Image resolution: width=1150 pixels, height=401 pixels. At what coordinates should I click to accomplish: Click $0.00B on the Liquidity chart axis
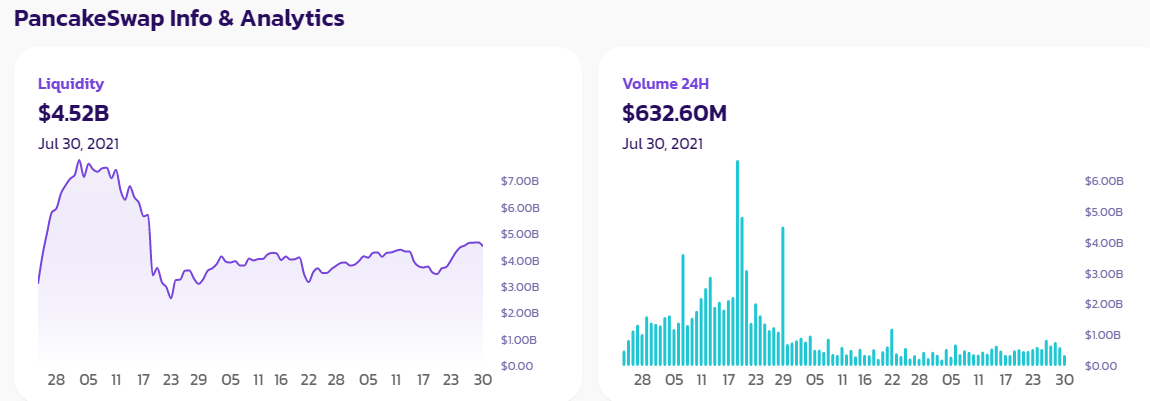coord(519,365)
